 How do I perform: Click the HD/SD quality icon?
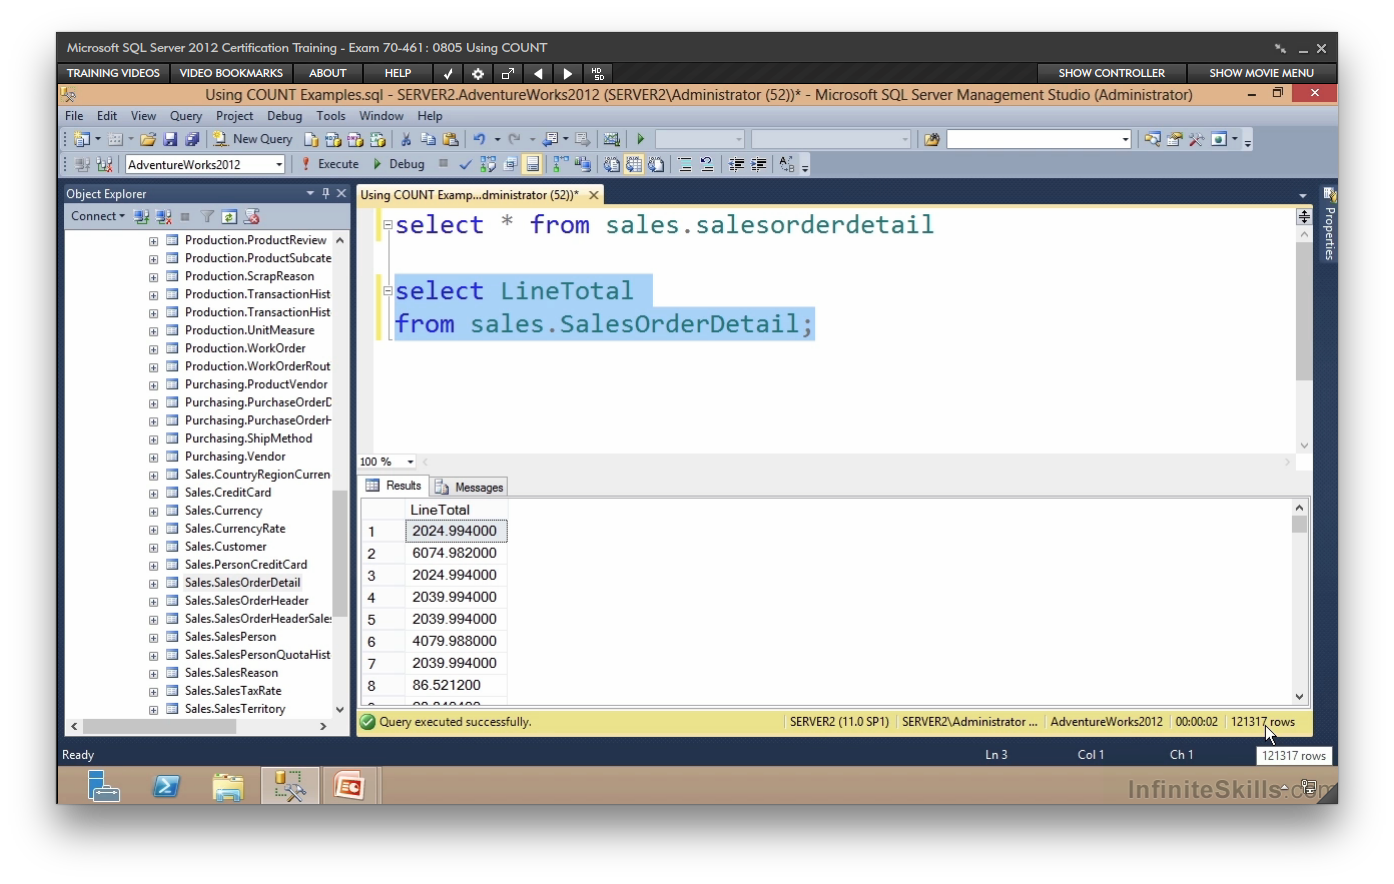pos(598,73)
